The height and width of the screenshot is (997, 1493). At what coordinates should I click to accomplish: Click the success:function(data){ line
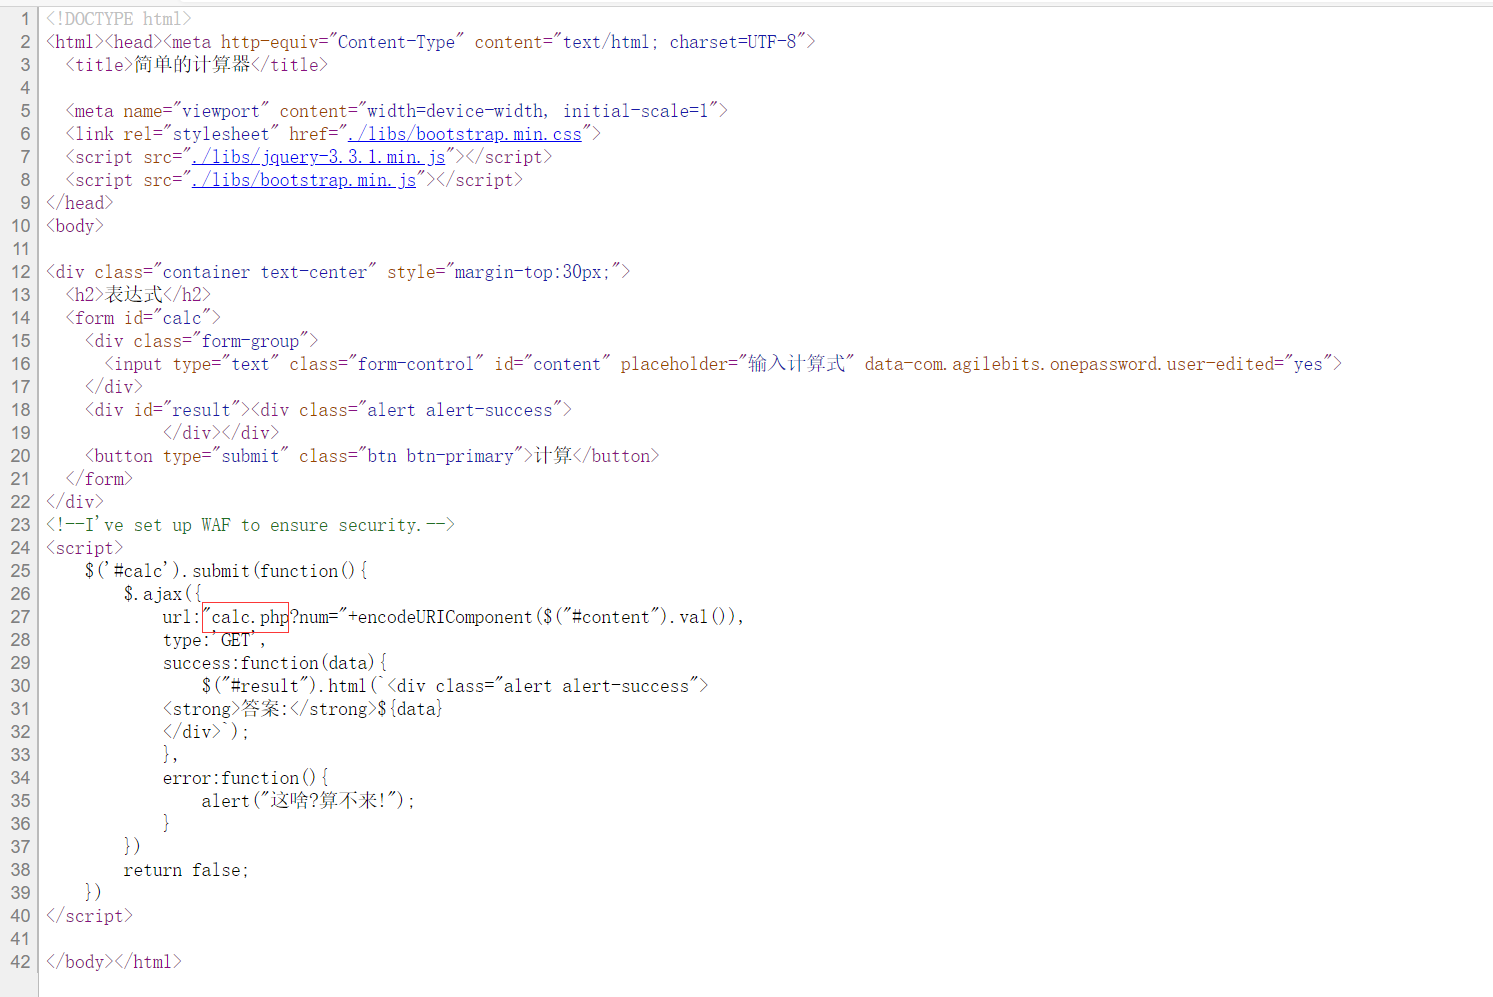pyautogui.click(x=275, y=663)
